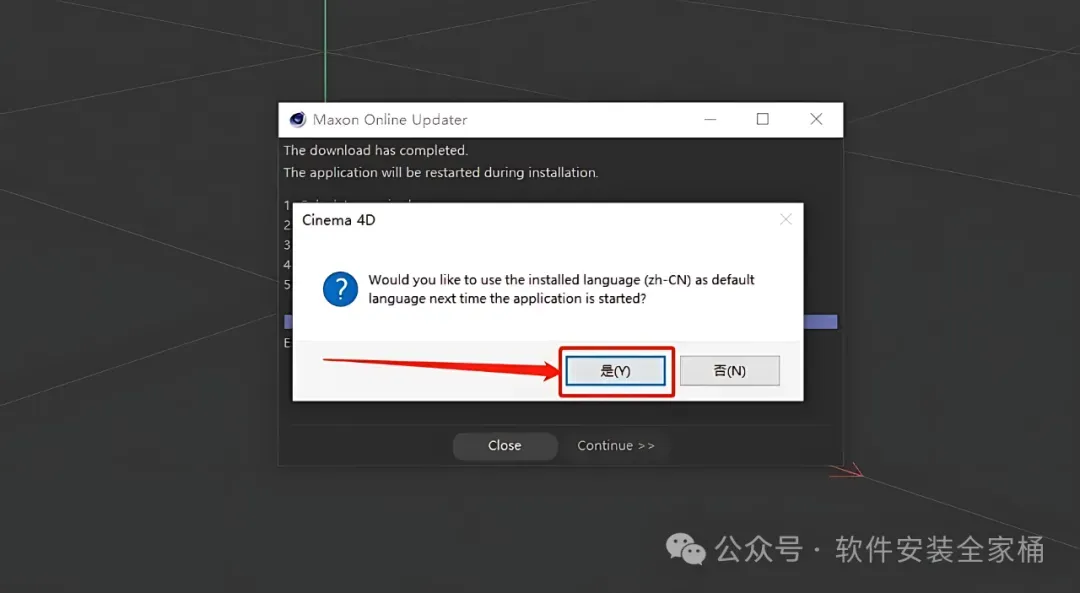Decline with the 否(N) button

pos(729,371)
